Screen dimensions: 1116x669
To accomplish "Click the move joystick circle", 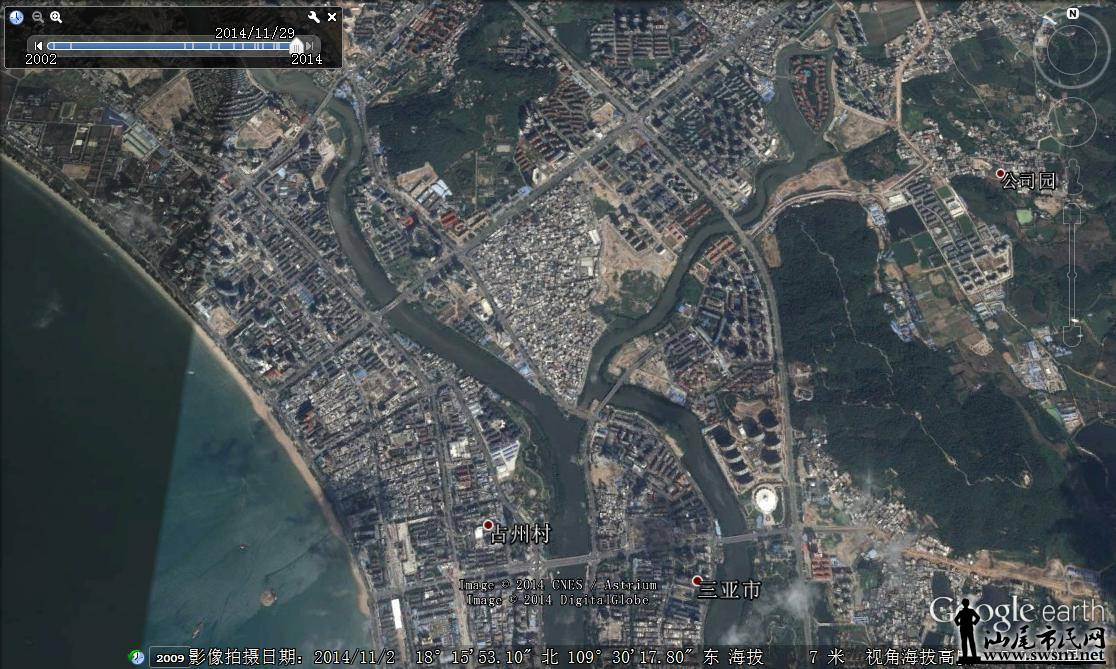I will tap(1072, 122).
